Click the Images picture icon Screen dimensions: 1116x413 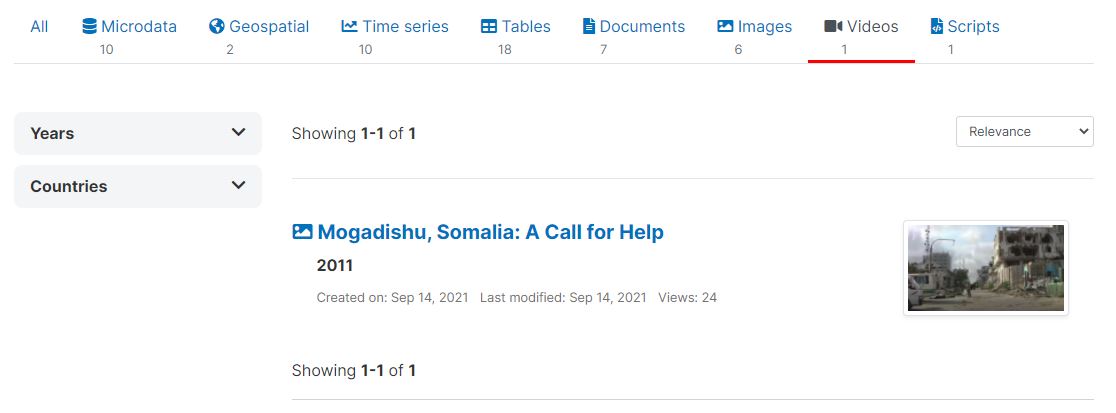click(x=725, y=26)
